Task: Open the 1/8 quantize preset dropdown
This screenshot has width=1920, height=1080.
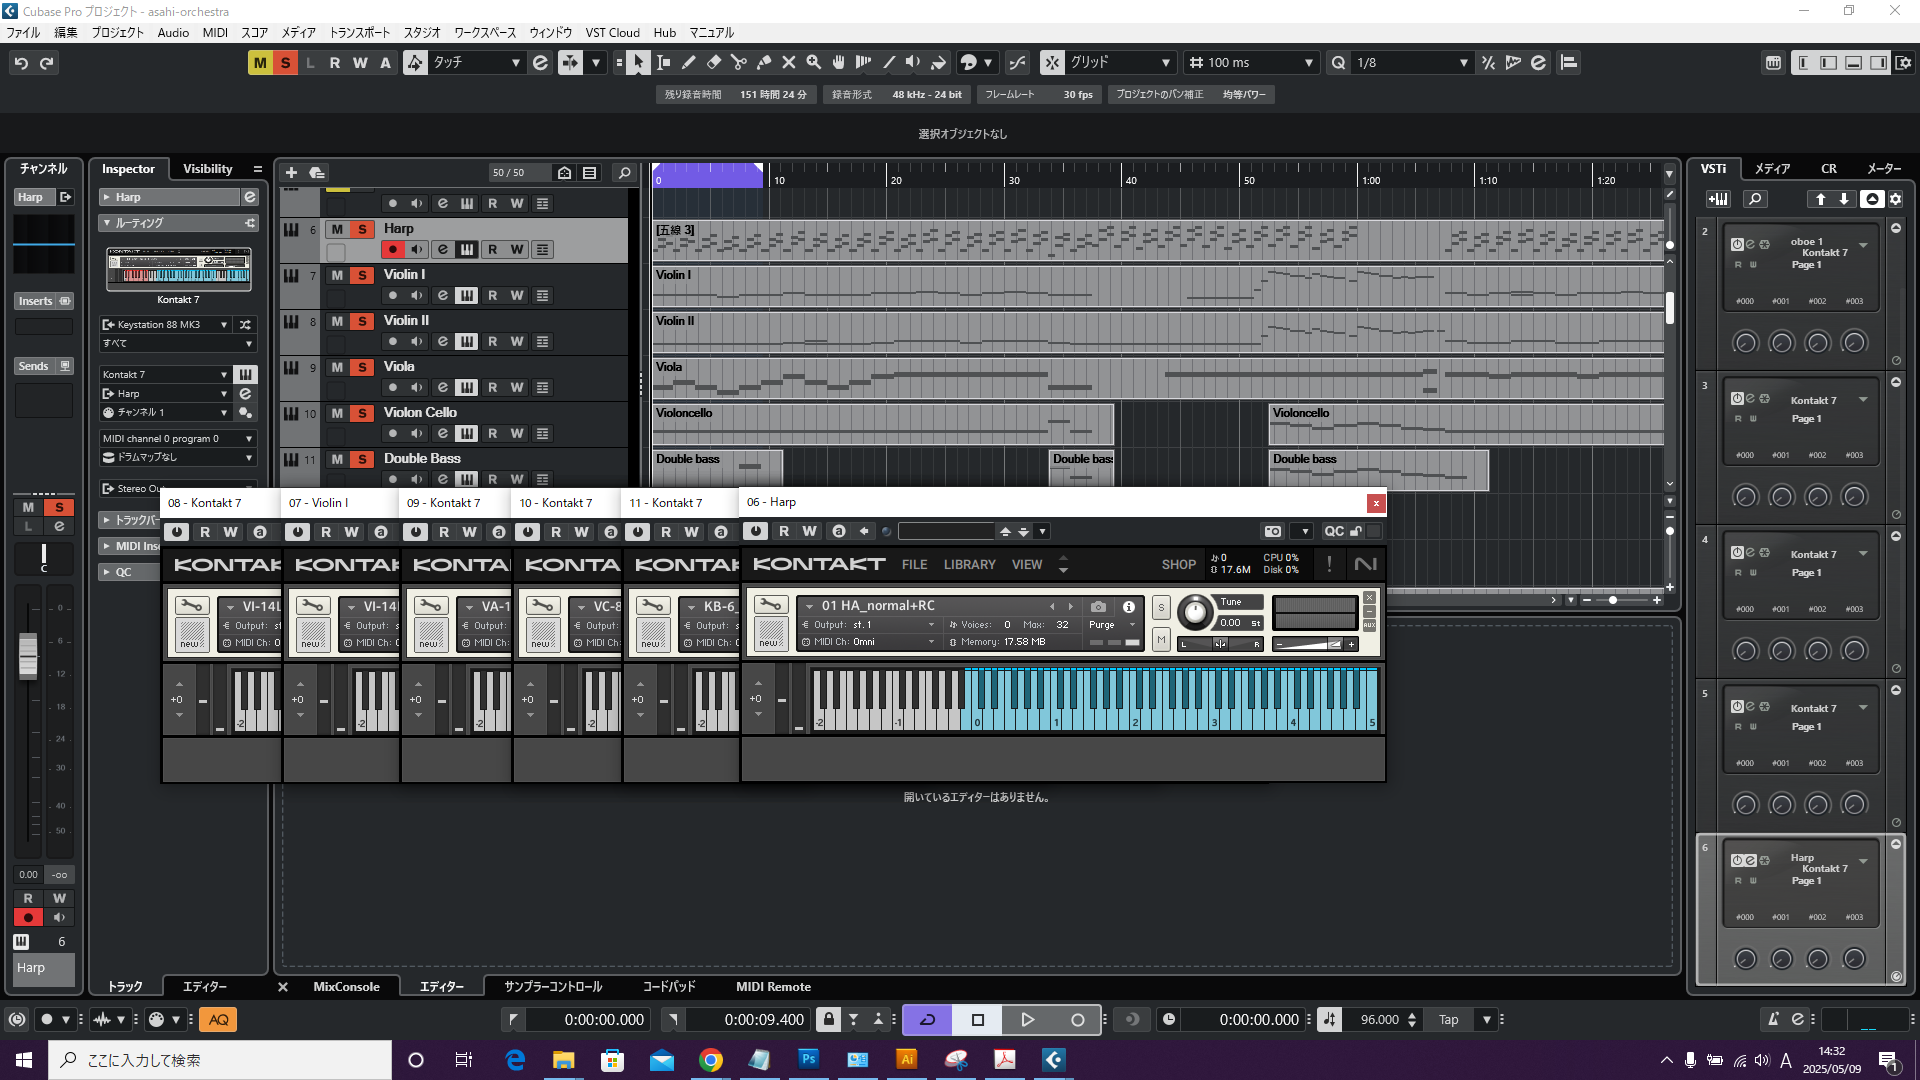Action: coord(1463,63)
